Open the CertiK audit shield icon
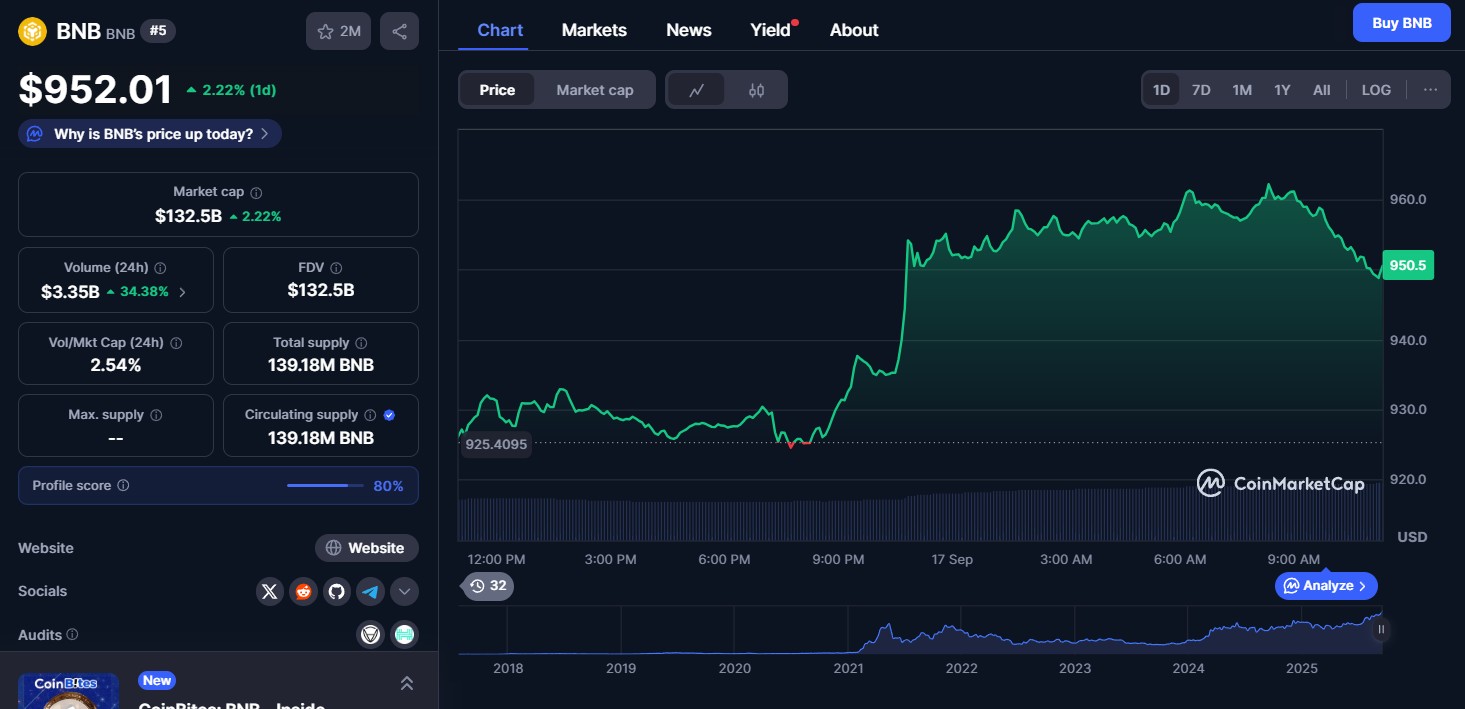 (x=371, y=634)
